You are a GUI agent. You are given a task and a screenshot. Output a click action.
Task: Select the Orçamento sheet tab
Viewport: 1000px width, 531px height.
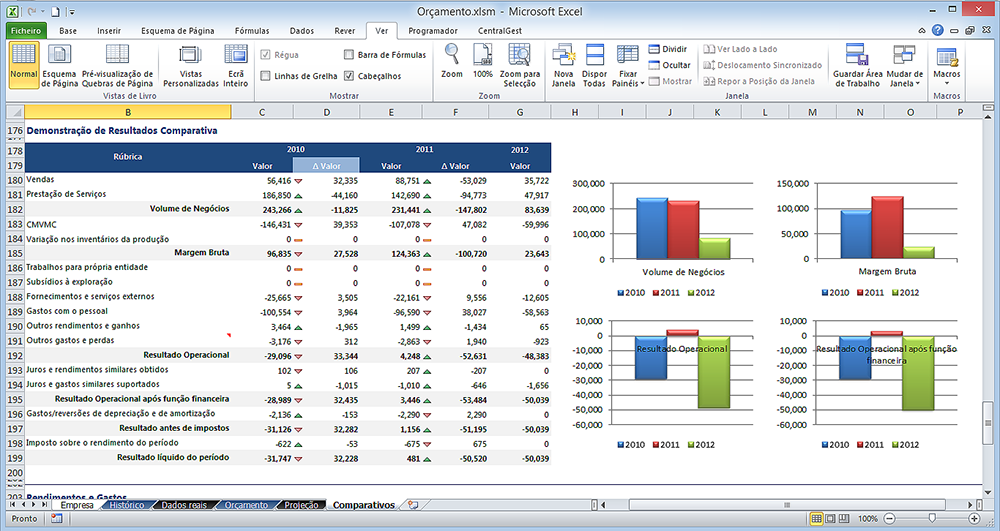coord(246,505)
